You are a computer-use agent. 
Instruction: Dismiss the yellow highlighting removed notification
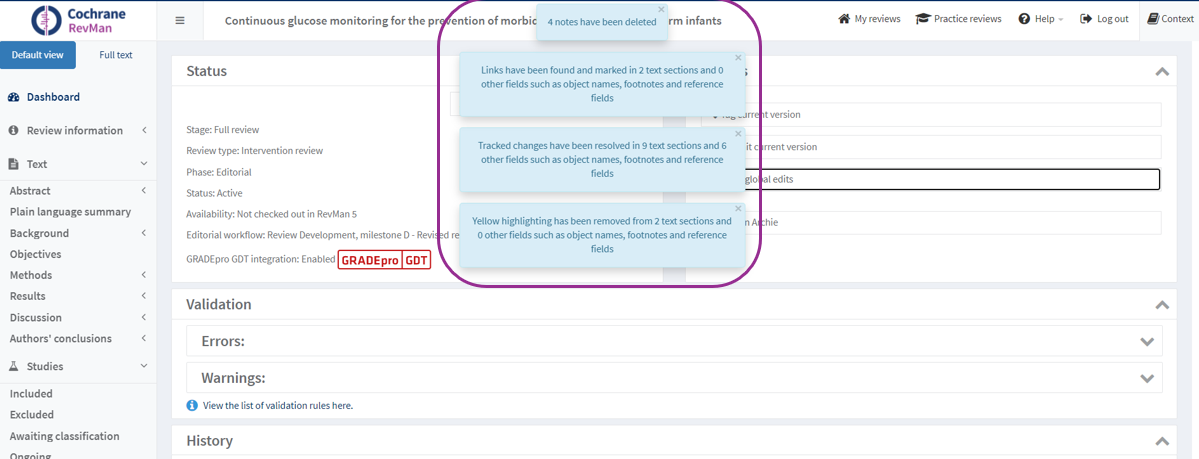pos(738,209)
